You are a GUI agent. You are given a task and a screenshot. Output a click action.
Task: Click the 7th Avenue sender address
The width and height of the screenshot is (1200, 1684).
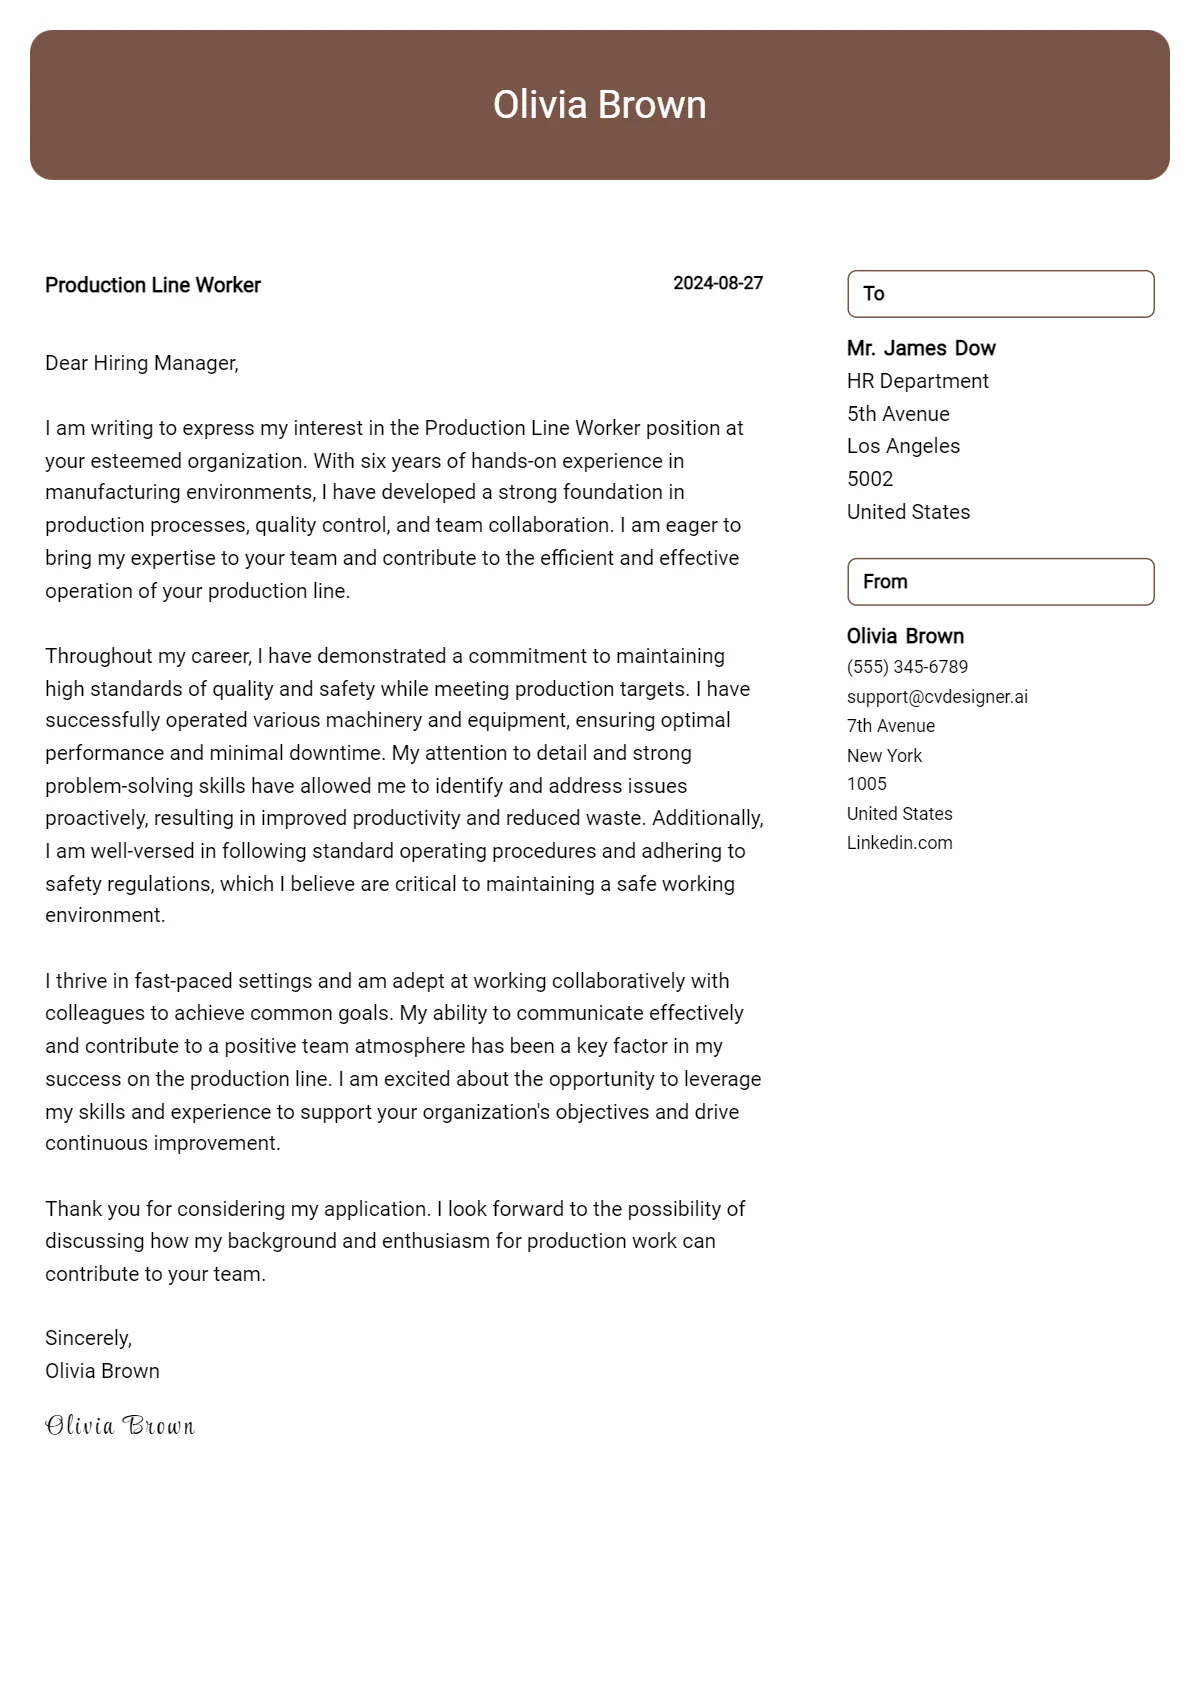(891, 726)
